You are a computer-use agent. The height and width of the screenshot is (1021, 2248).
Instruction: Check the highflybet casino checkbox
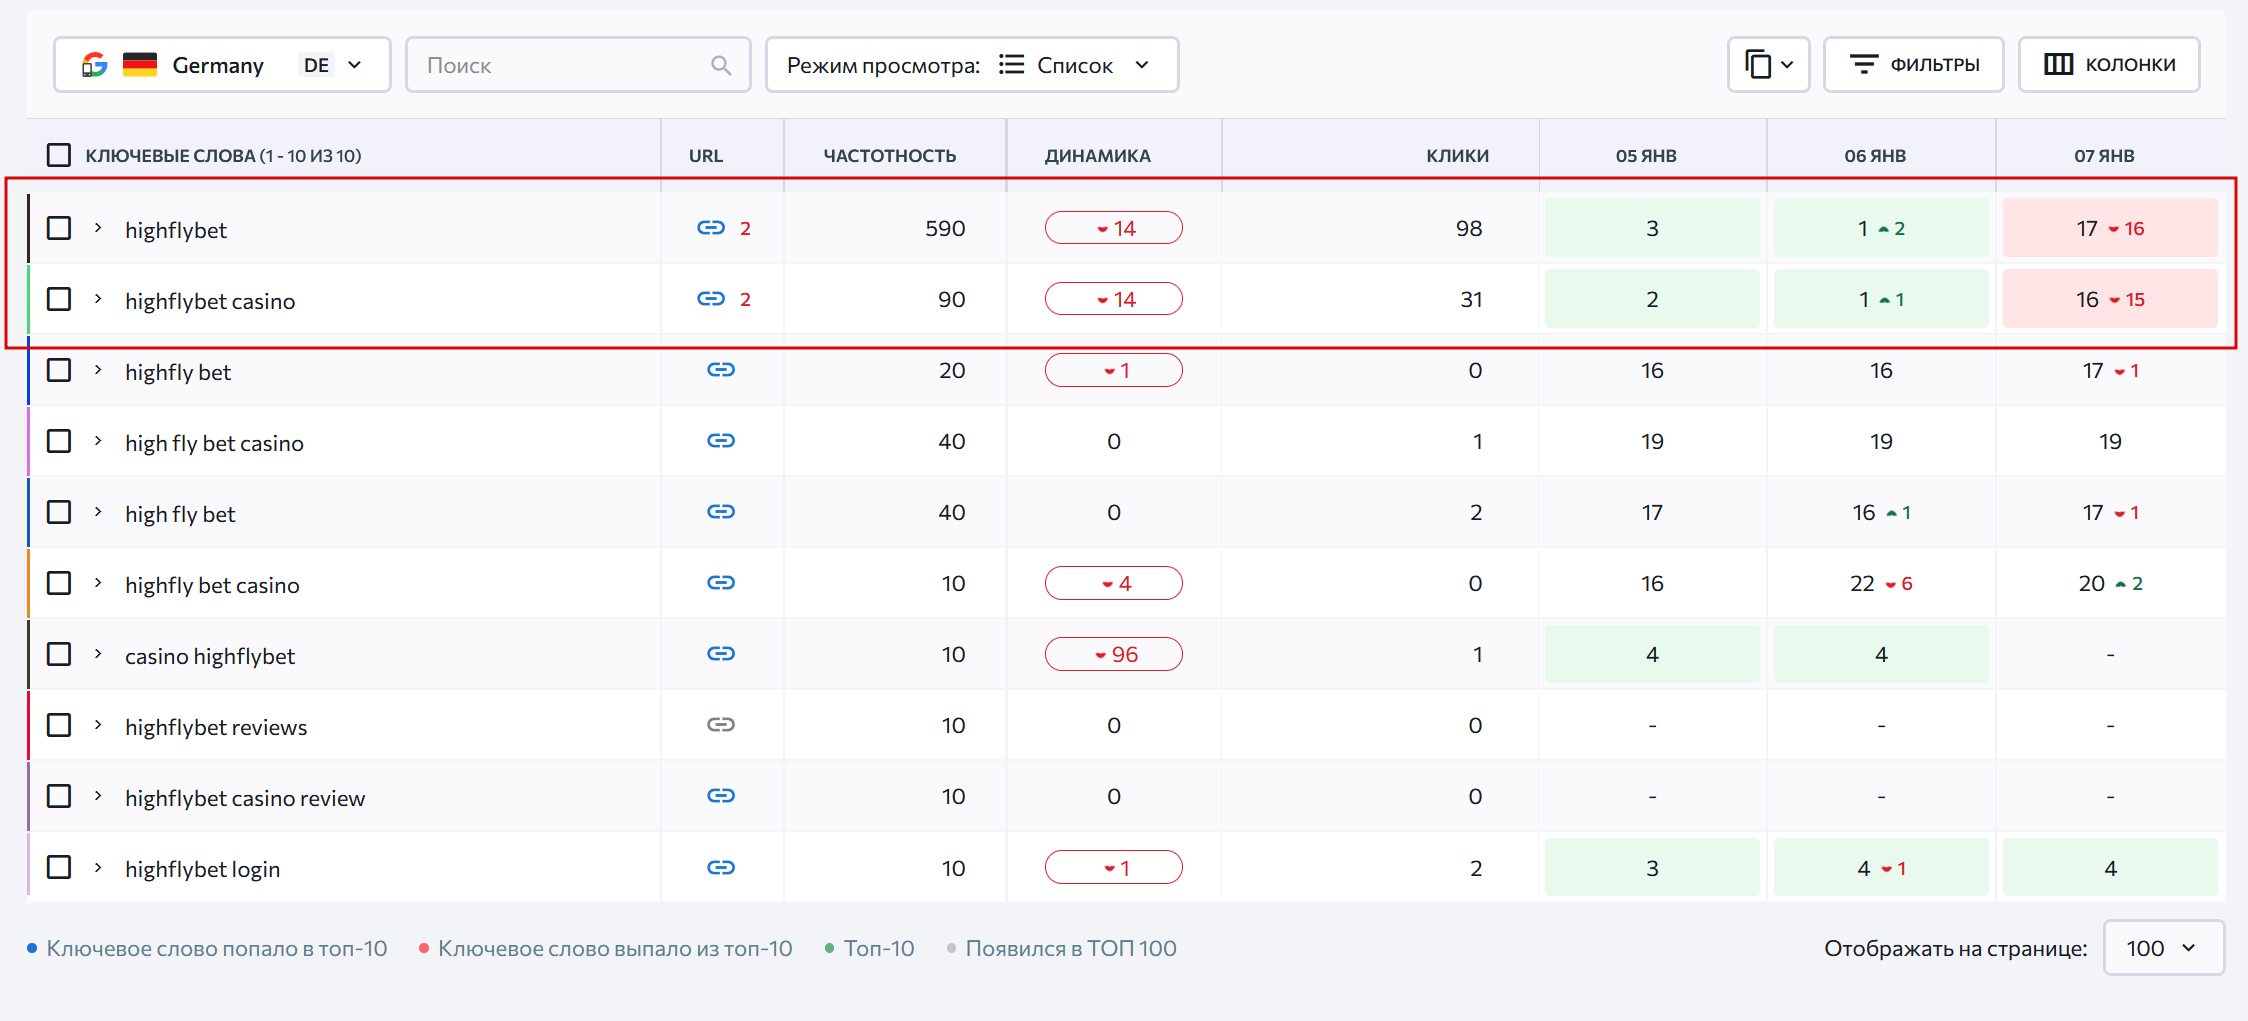click(x=59, y=299)
